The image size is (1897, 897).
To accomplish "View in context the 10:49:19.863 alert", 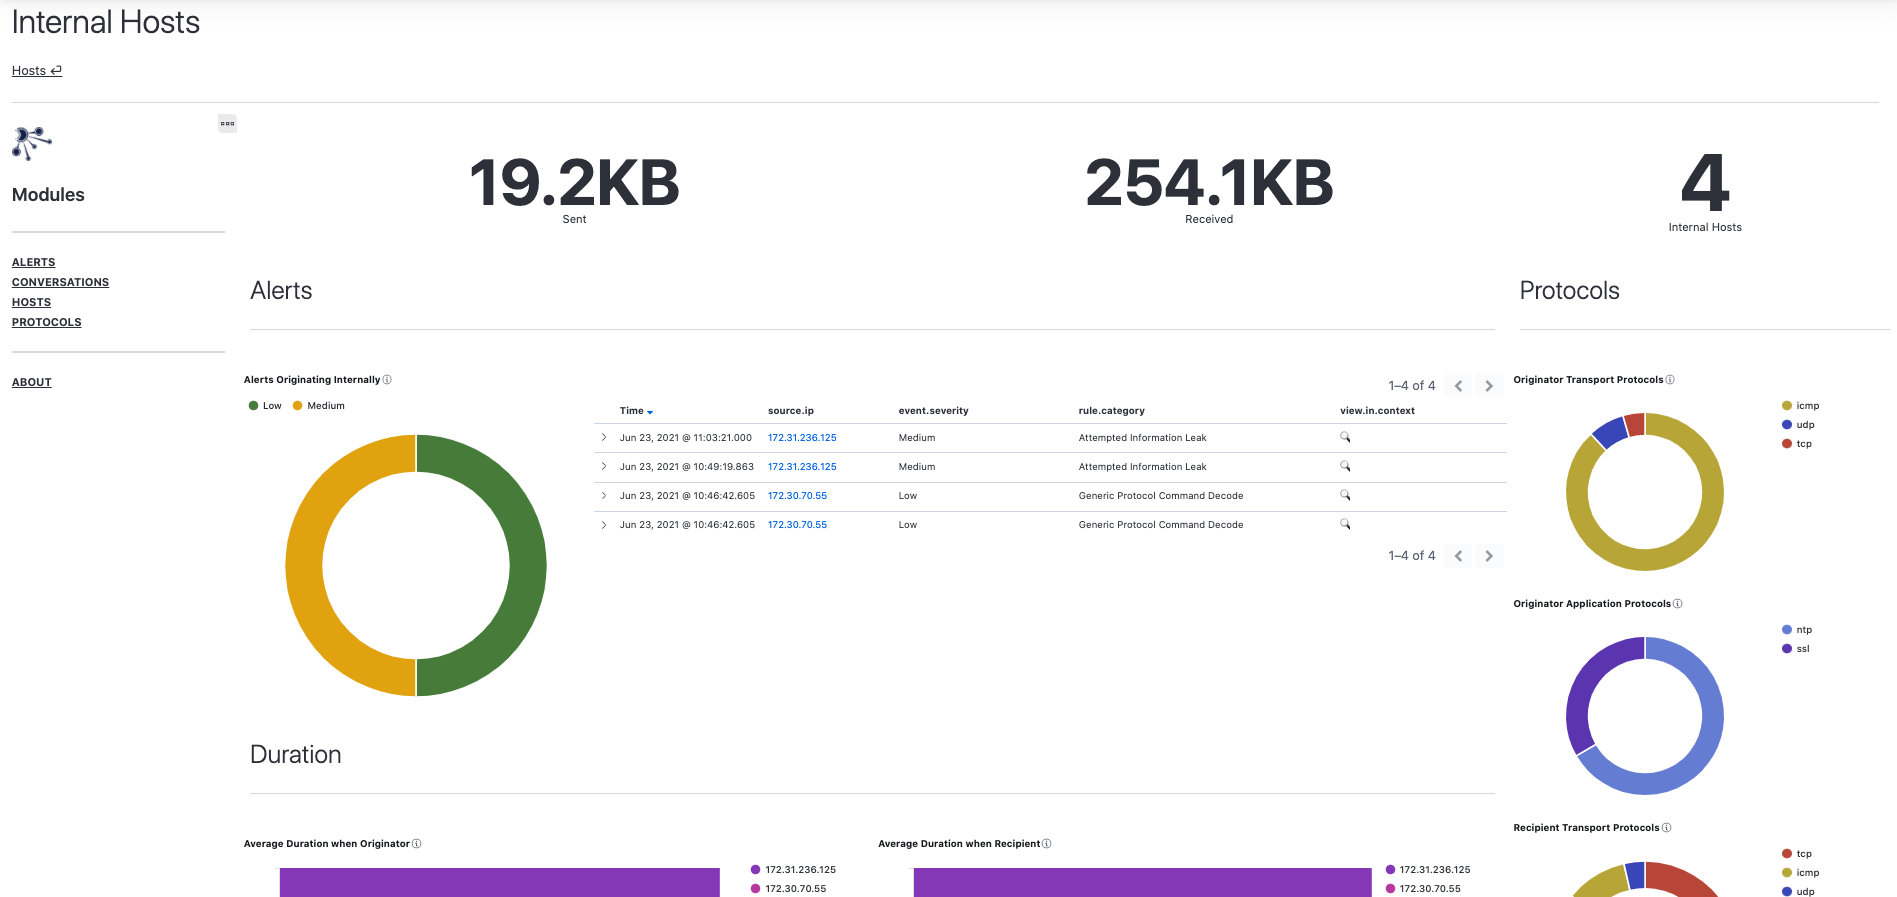I will coord(1345,466).
